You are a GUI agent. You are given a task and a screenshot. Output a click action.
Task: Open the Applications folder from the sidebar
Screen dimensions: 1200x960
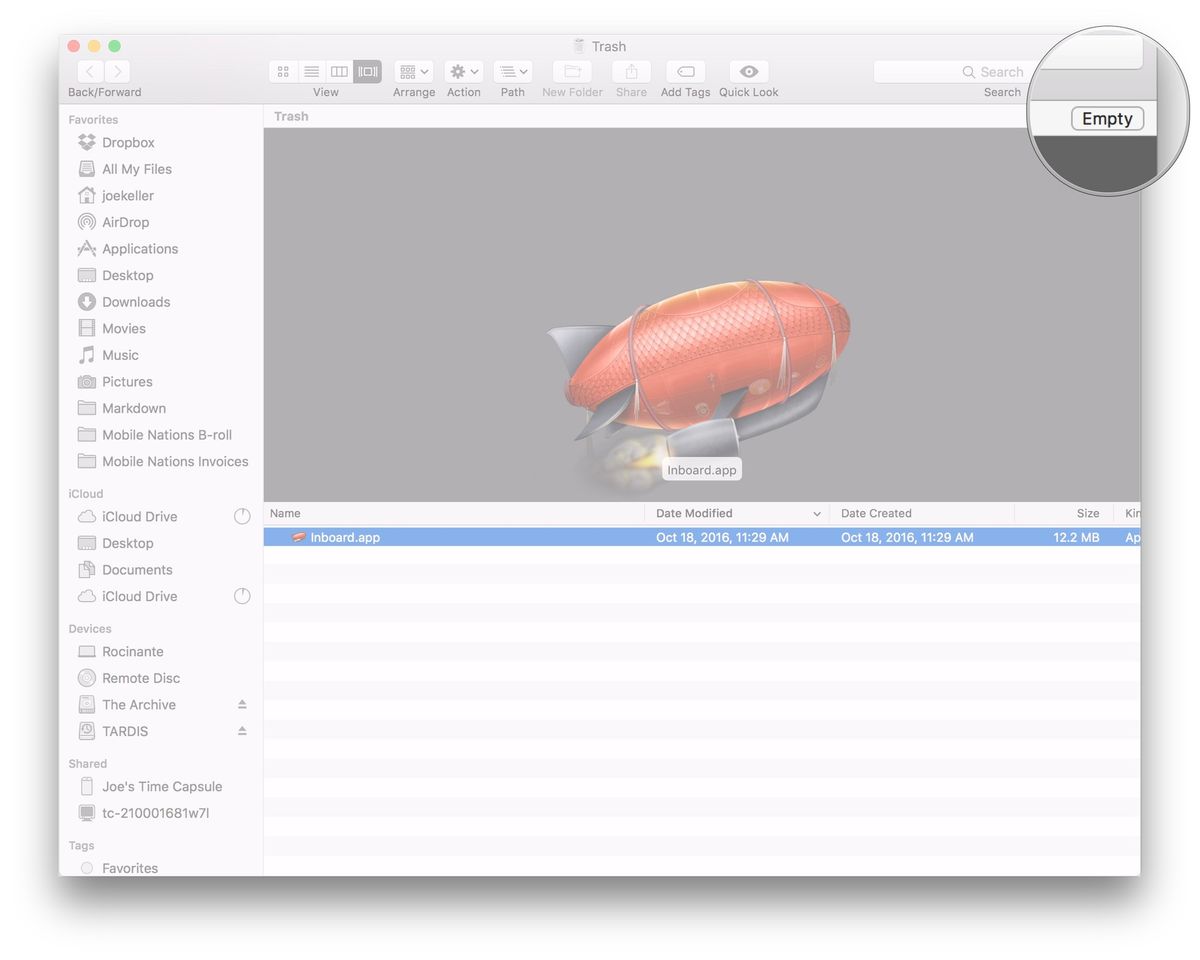coord(138,248)
